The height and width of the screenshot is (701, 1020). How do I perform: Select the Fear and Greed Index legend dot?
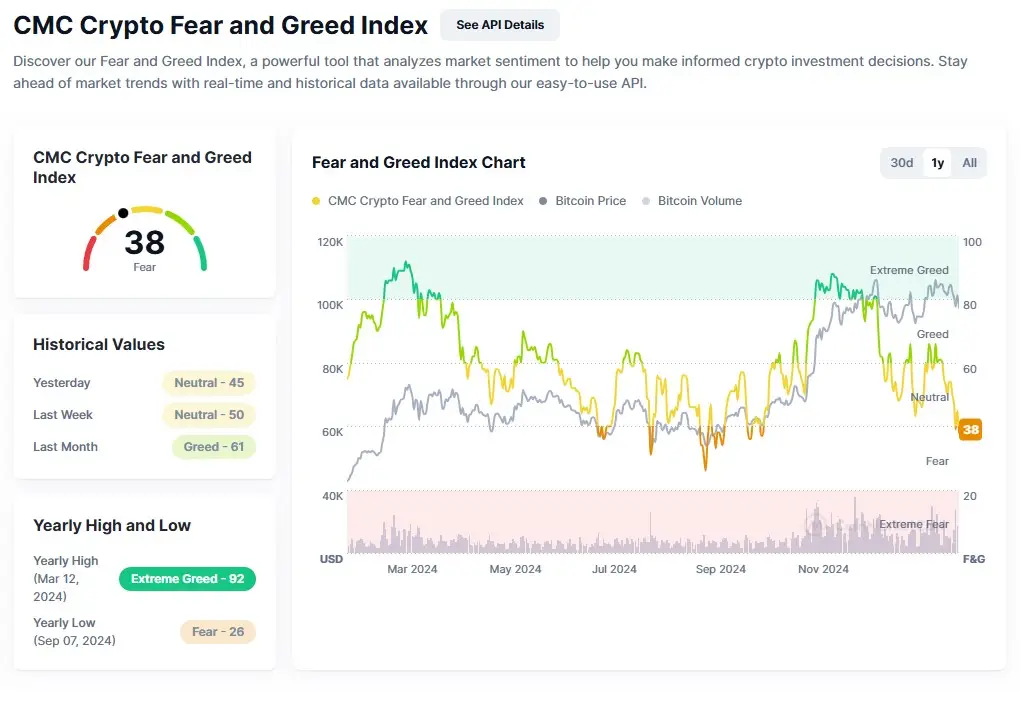(316, 200)
